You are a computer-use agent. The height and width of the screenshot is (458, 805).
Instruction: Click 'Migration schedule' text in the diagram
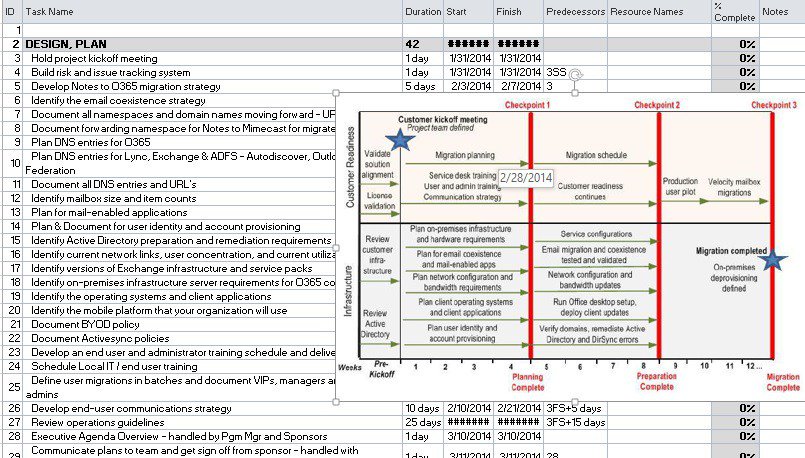pyautogui.click(x=596, y=155)
